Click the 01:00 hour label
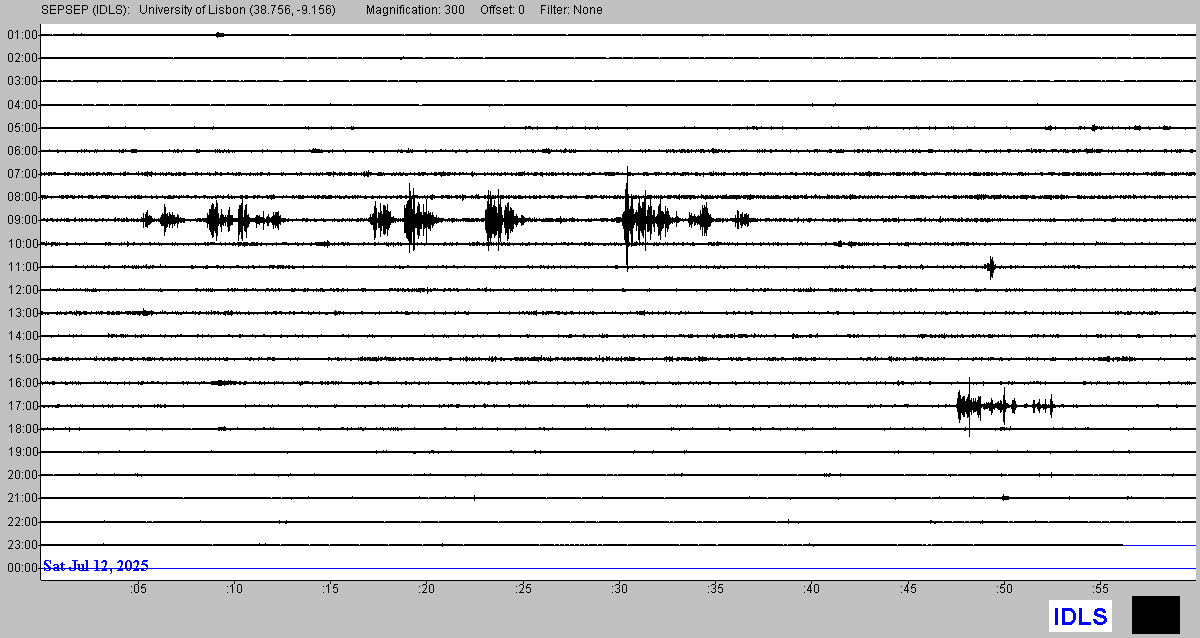 [20, 35]
